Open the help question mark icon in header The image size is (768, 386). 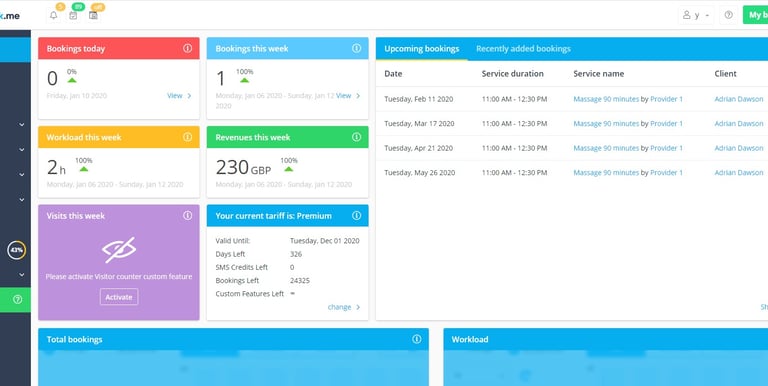coord(728,15)
